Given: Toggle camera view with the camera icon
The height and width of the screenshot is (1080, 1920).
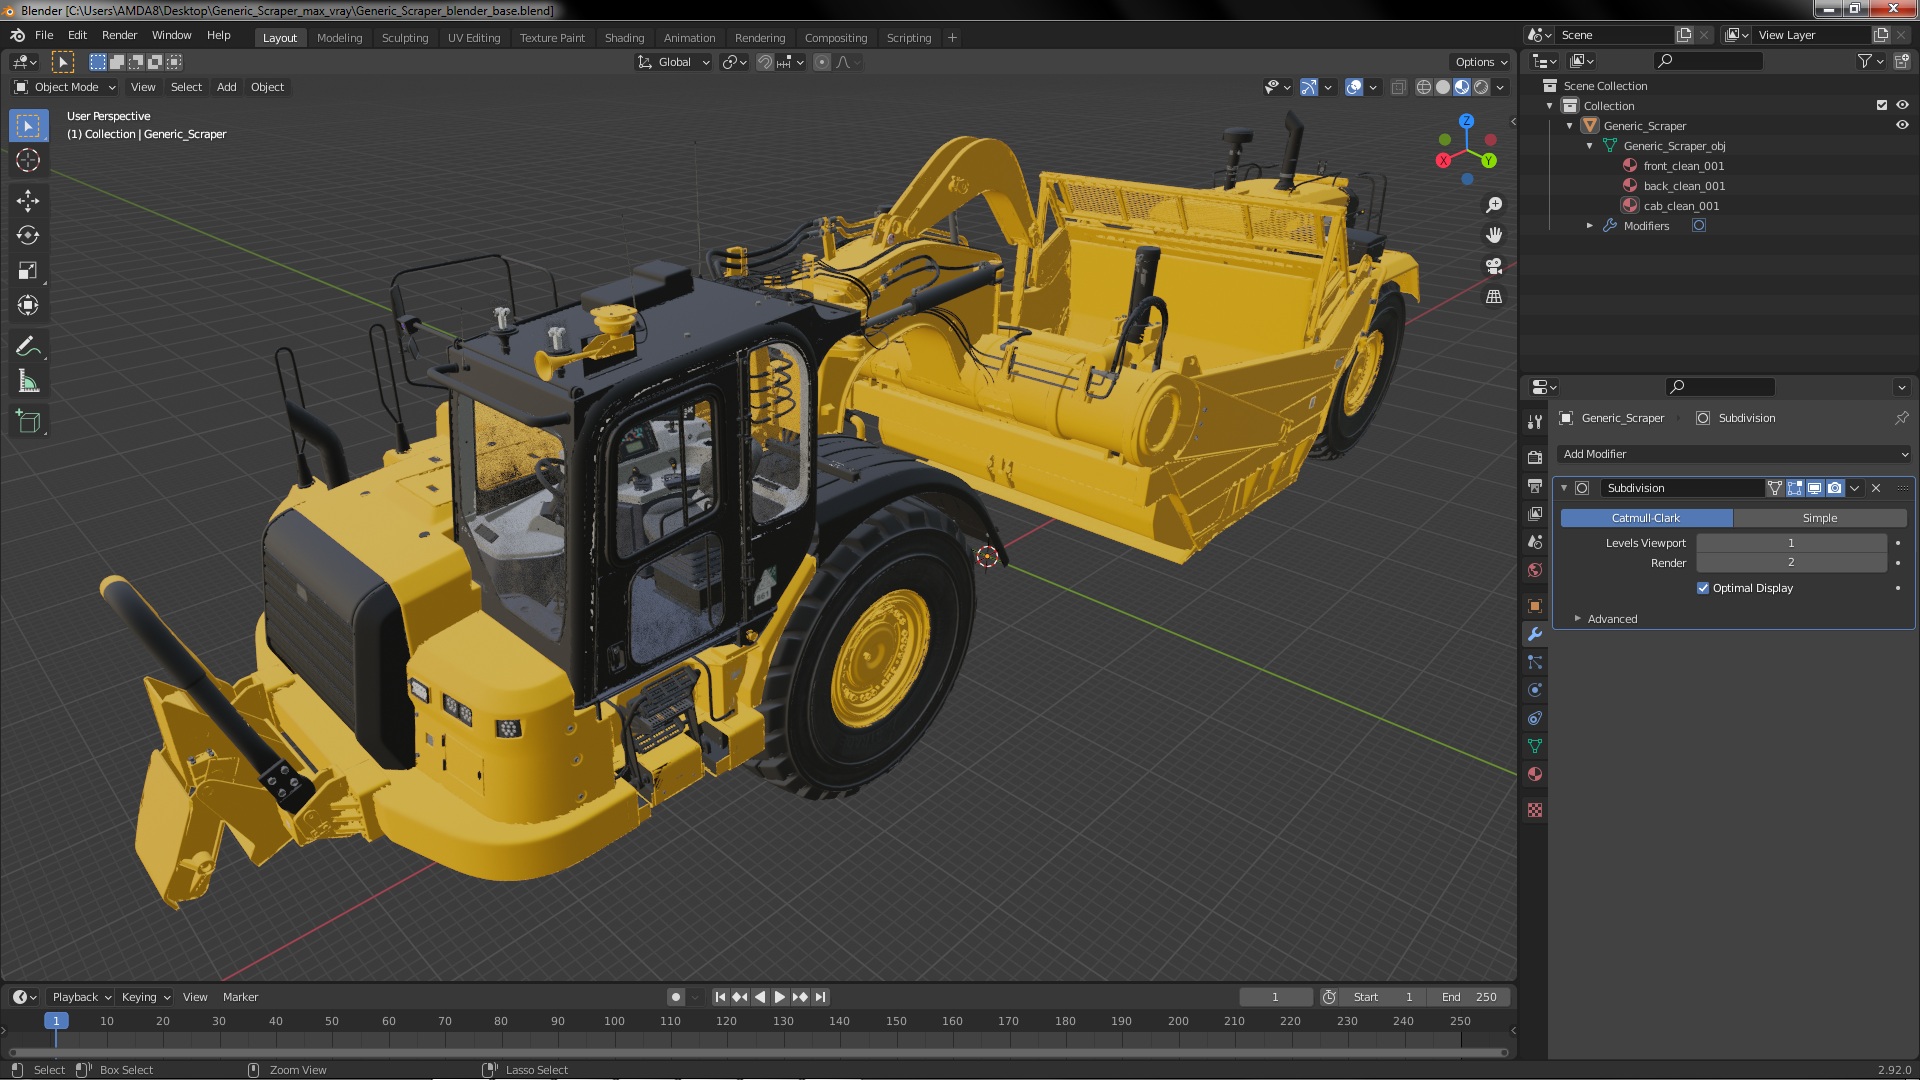Looking at the screenshot, I should click(1494, 266).
